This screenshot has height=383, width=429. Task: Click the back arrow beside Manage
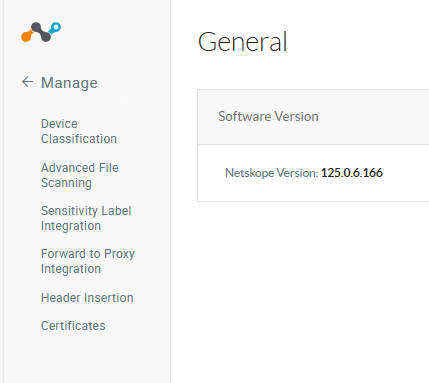coord(27,82)
